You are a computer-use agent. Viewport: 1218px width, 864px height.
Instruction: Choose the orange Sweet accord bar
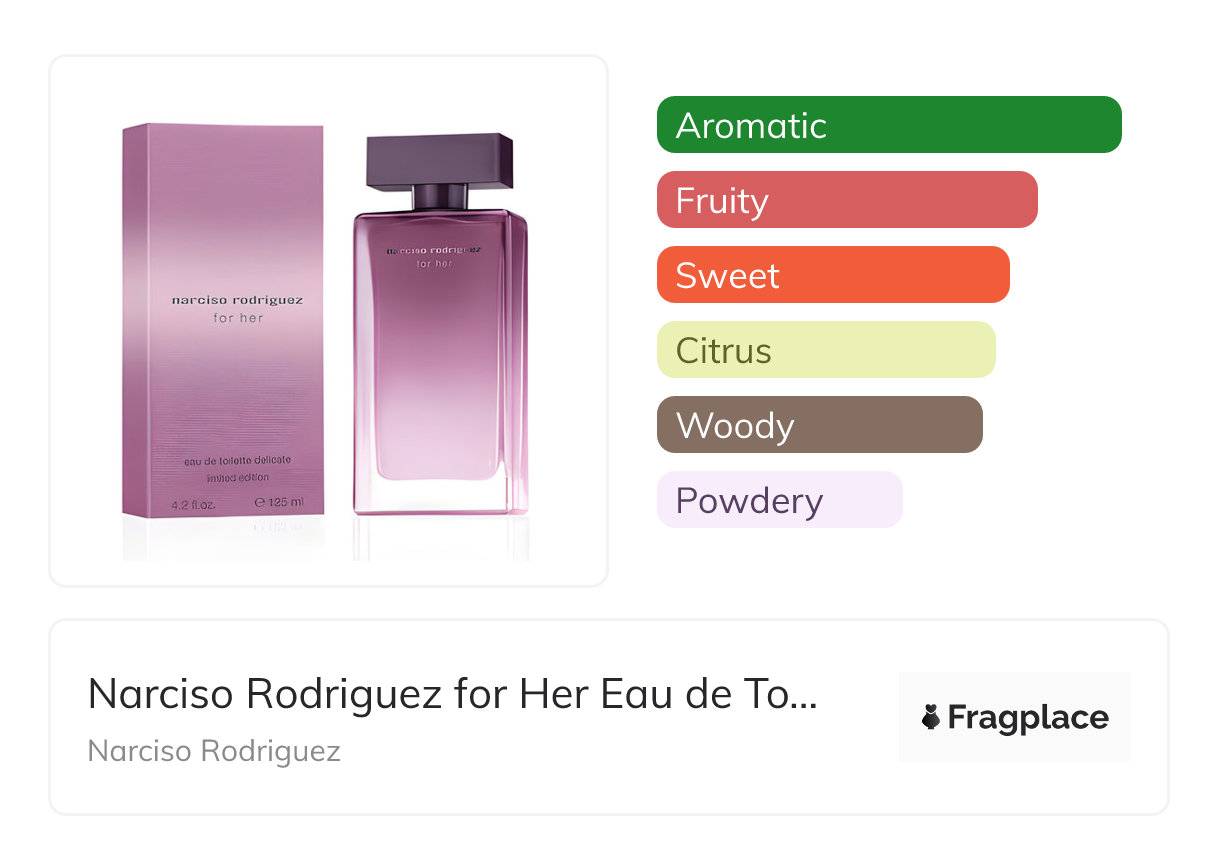pyautogui.click(x=833, y=275)
